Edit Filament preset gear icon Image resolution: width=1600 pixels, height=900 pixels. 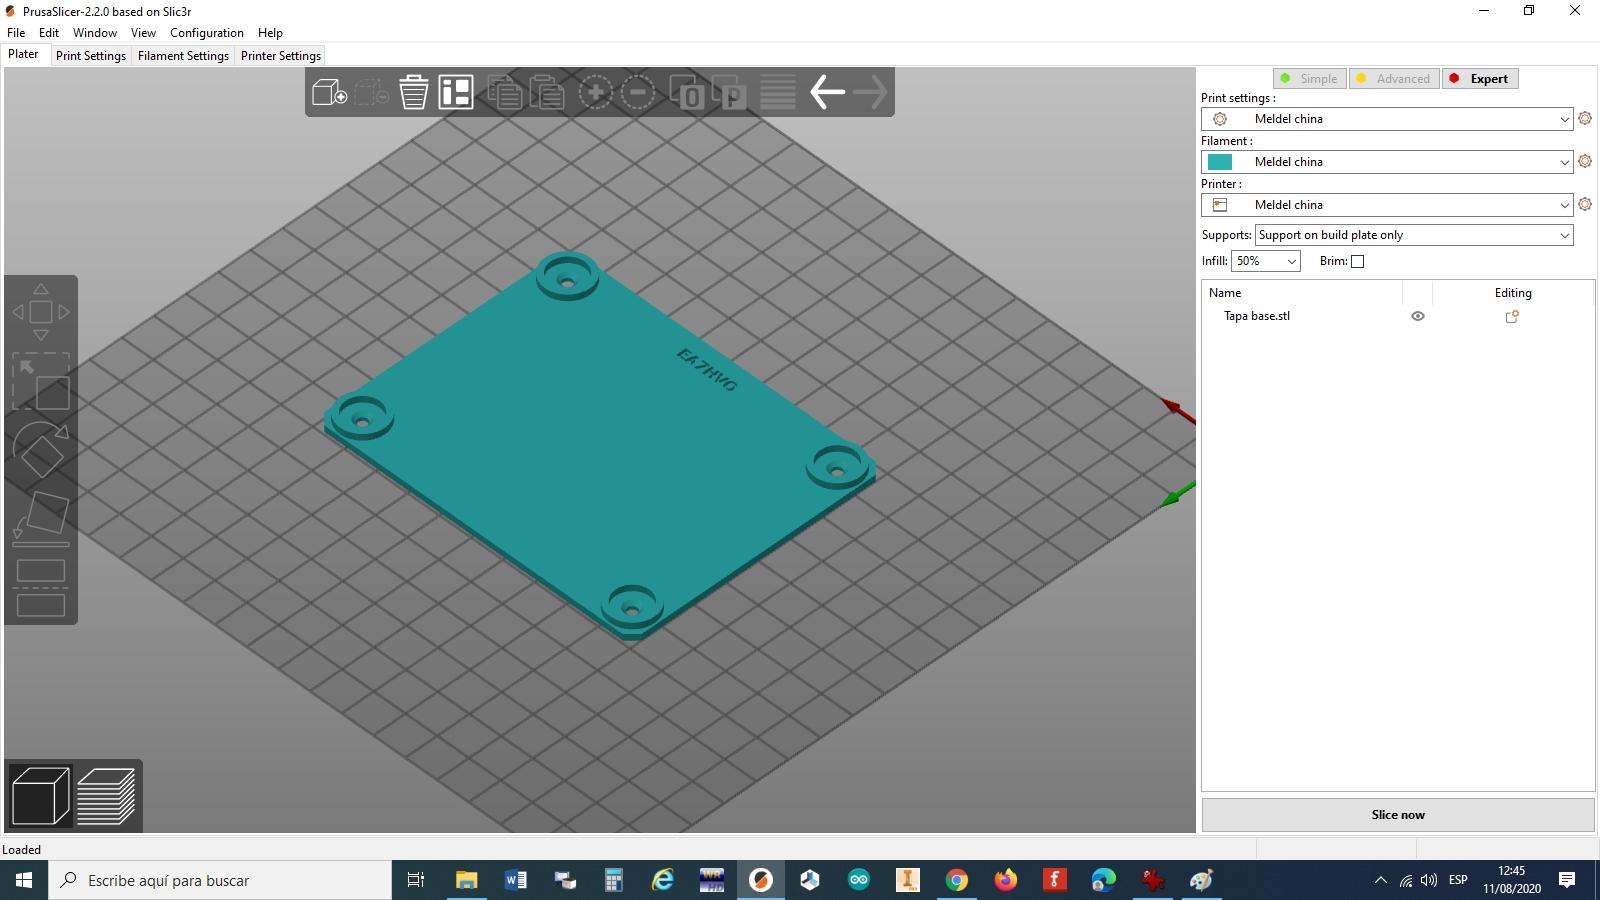1585,161
